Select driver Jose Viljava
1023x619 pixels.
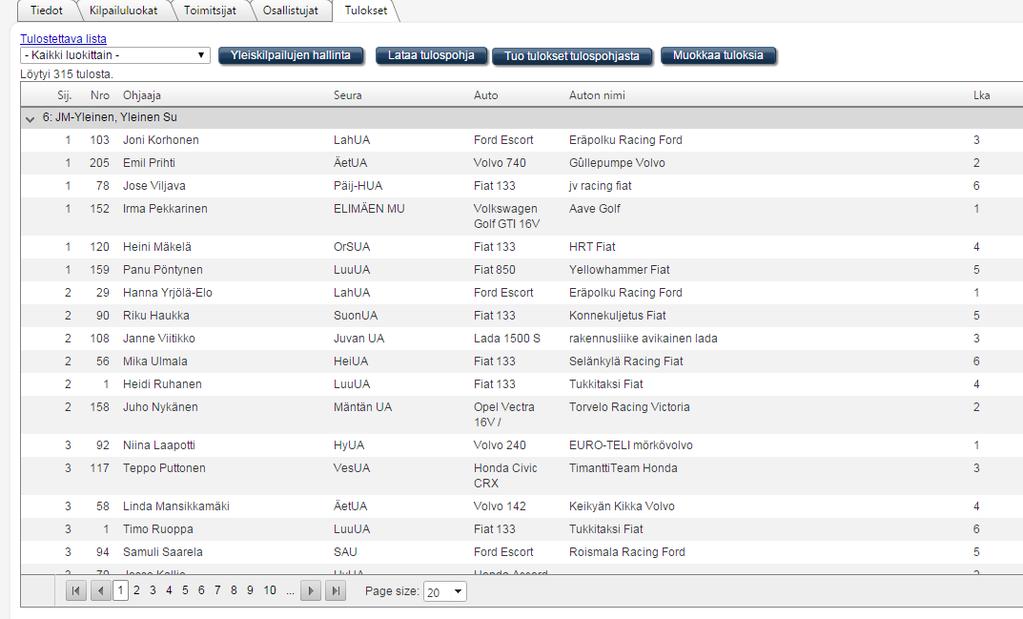[154, 185]
